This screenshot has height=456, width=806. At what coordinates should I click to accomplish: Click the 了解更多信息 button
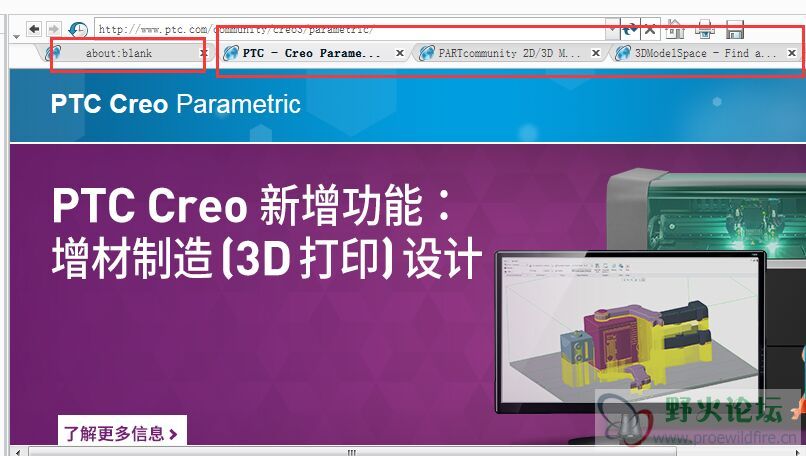(x=122, y=433)
